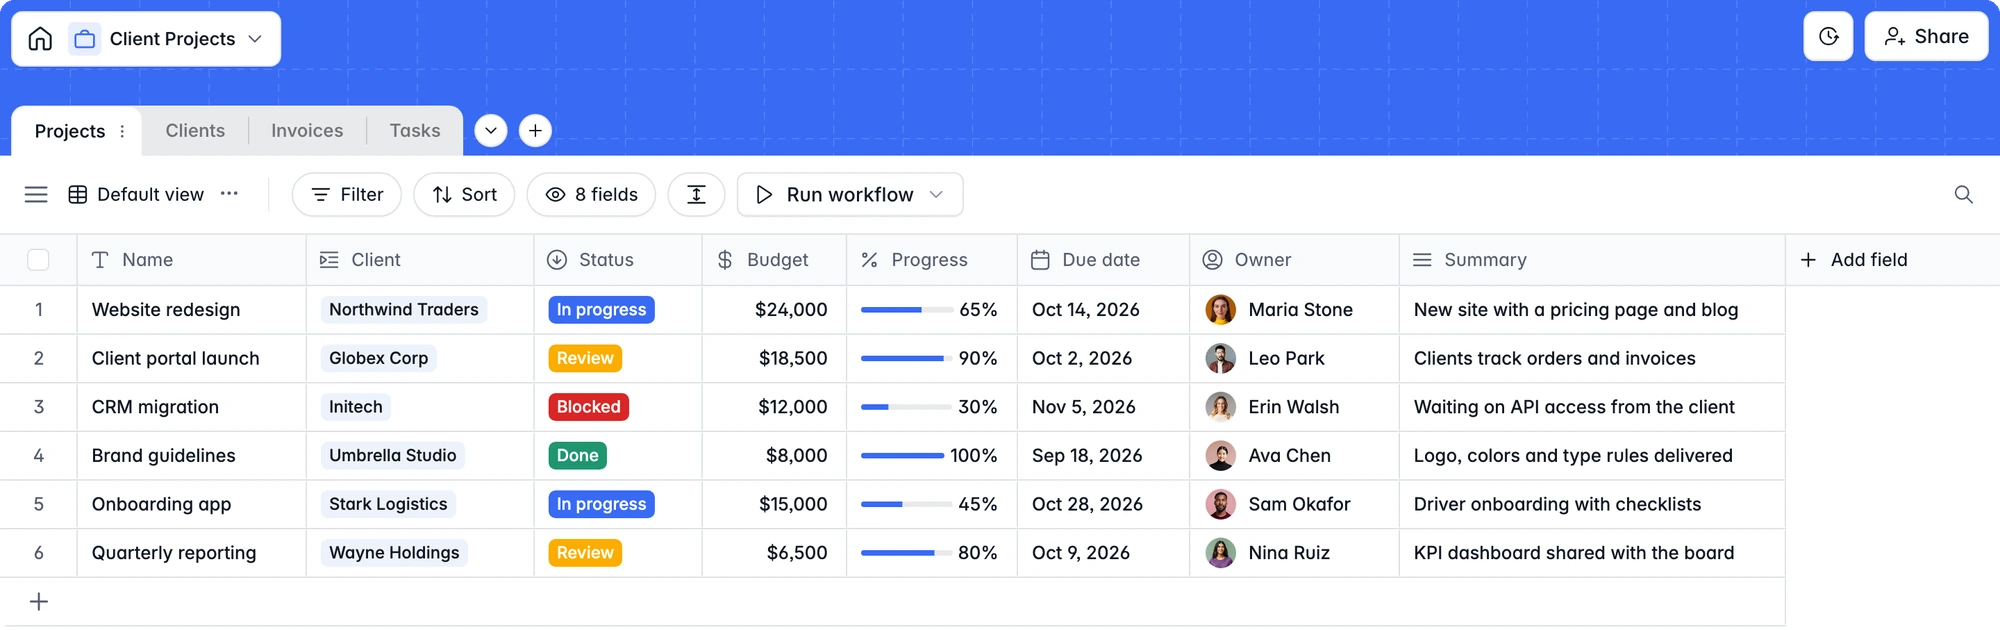Add a new row with plus icon

pos(39,601)
